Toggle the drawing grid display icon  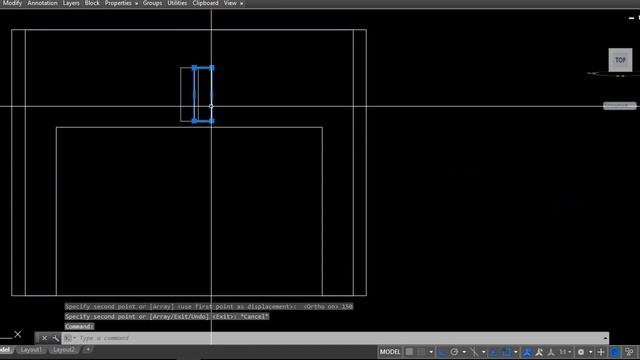[x=409, y=352]
